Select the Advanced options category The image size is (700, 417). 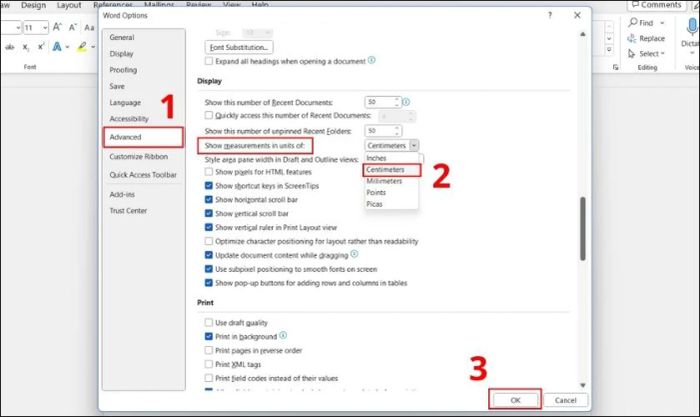click(143, 137)
